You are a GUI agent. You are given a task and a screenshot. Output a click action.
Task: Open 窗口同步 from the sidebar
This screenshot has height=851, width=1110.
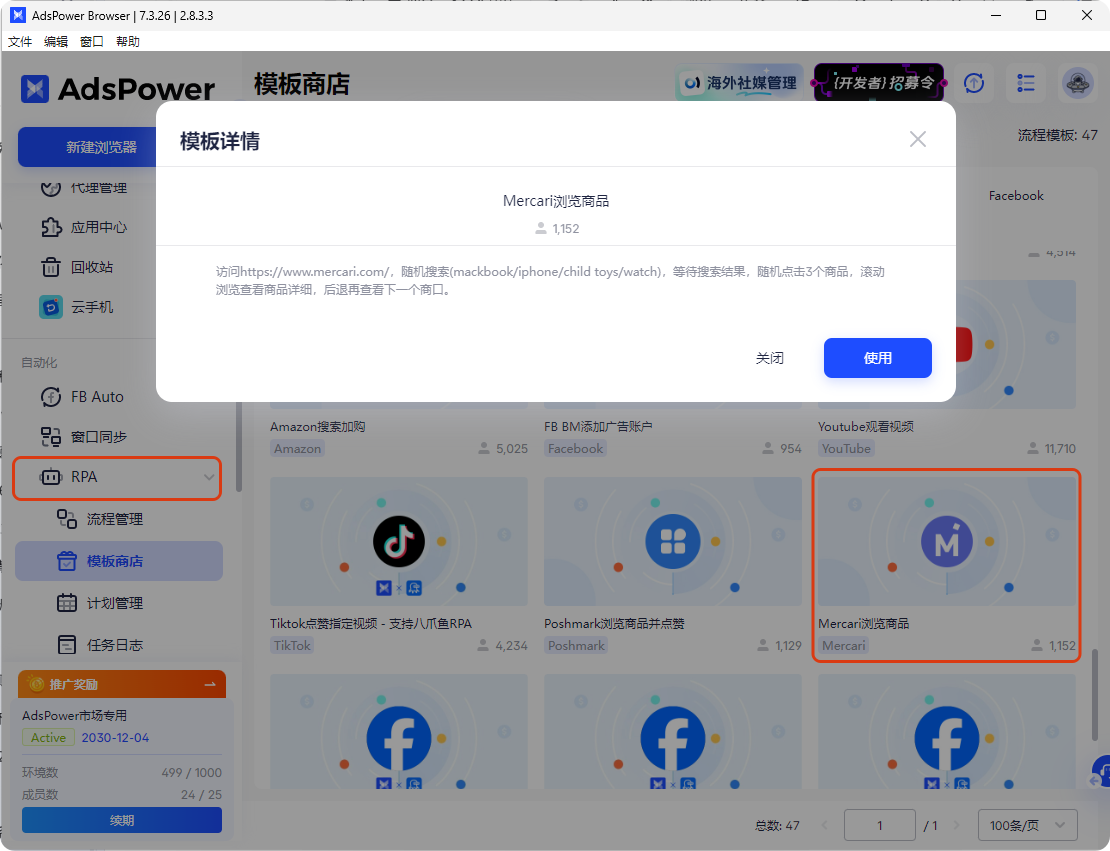(48, 437)
